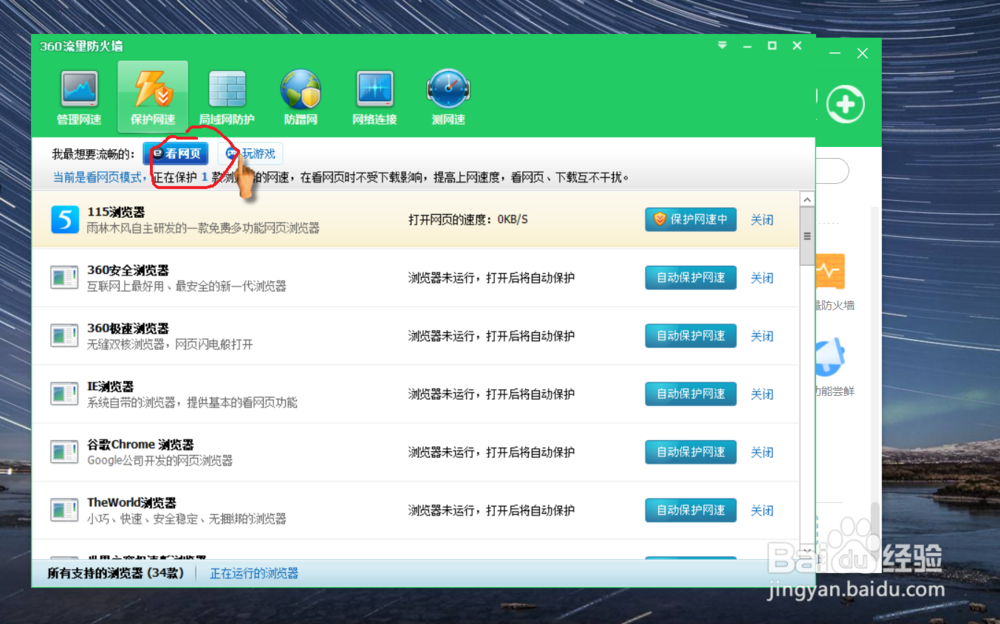This screenshot has width=1000, height=624.
Task: Click the IE浏览器 row icon
Action: pos(64,394)
